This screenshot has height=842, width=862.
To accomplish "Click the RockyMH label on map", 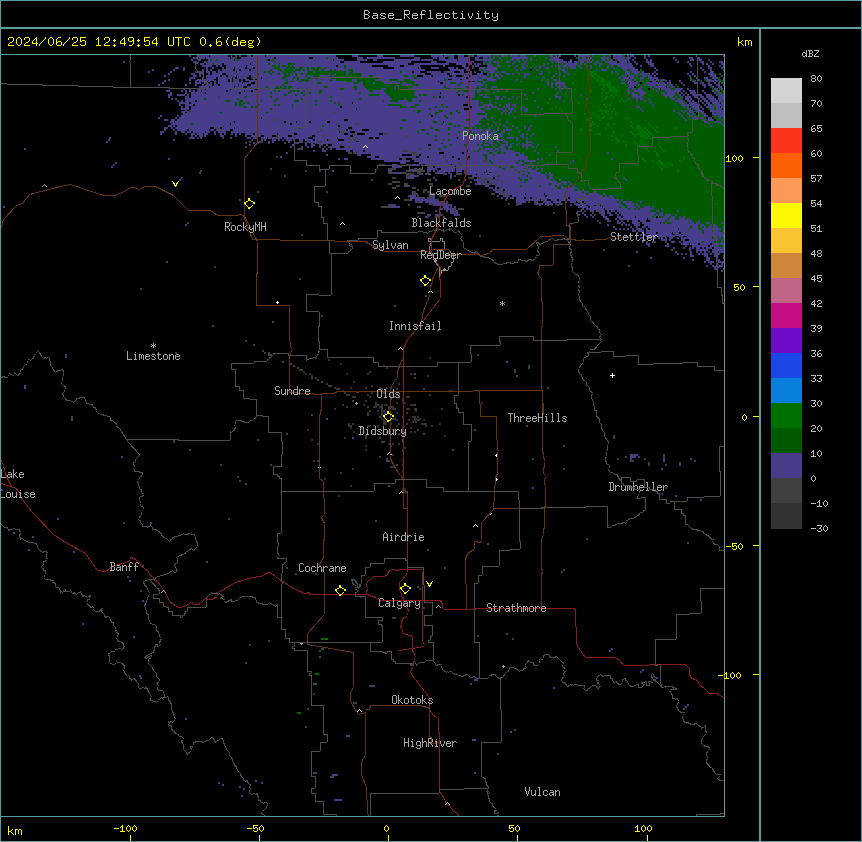I will (245, 227).
